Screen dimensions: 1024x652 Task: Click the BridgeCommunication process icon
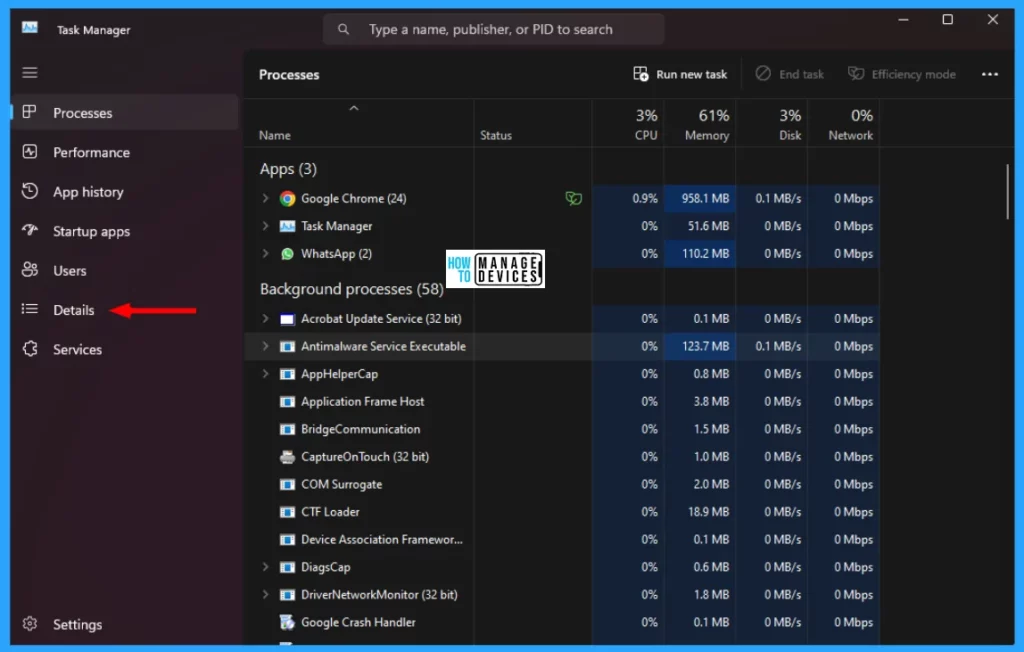coord(287,429)
